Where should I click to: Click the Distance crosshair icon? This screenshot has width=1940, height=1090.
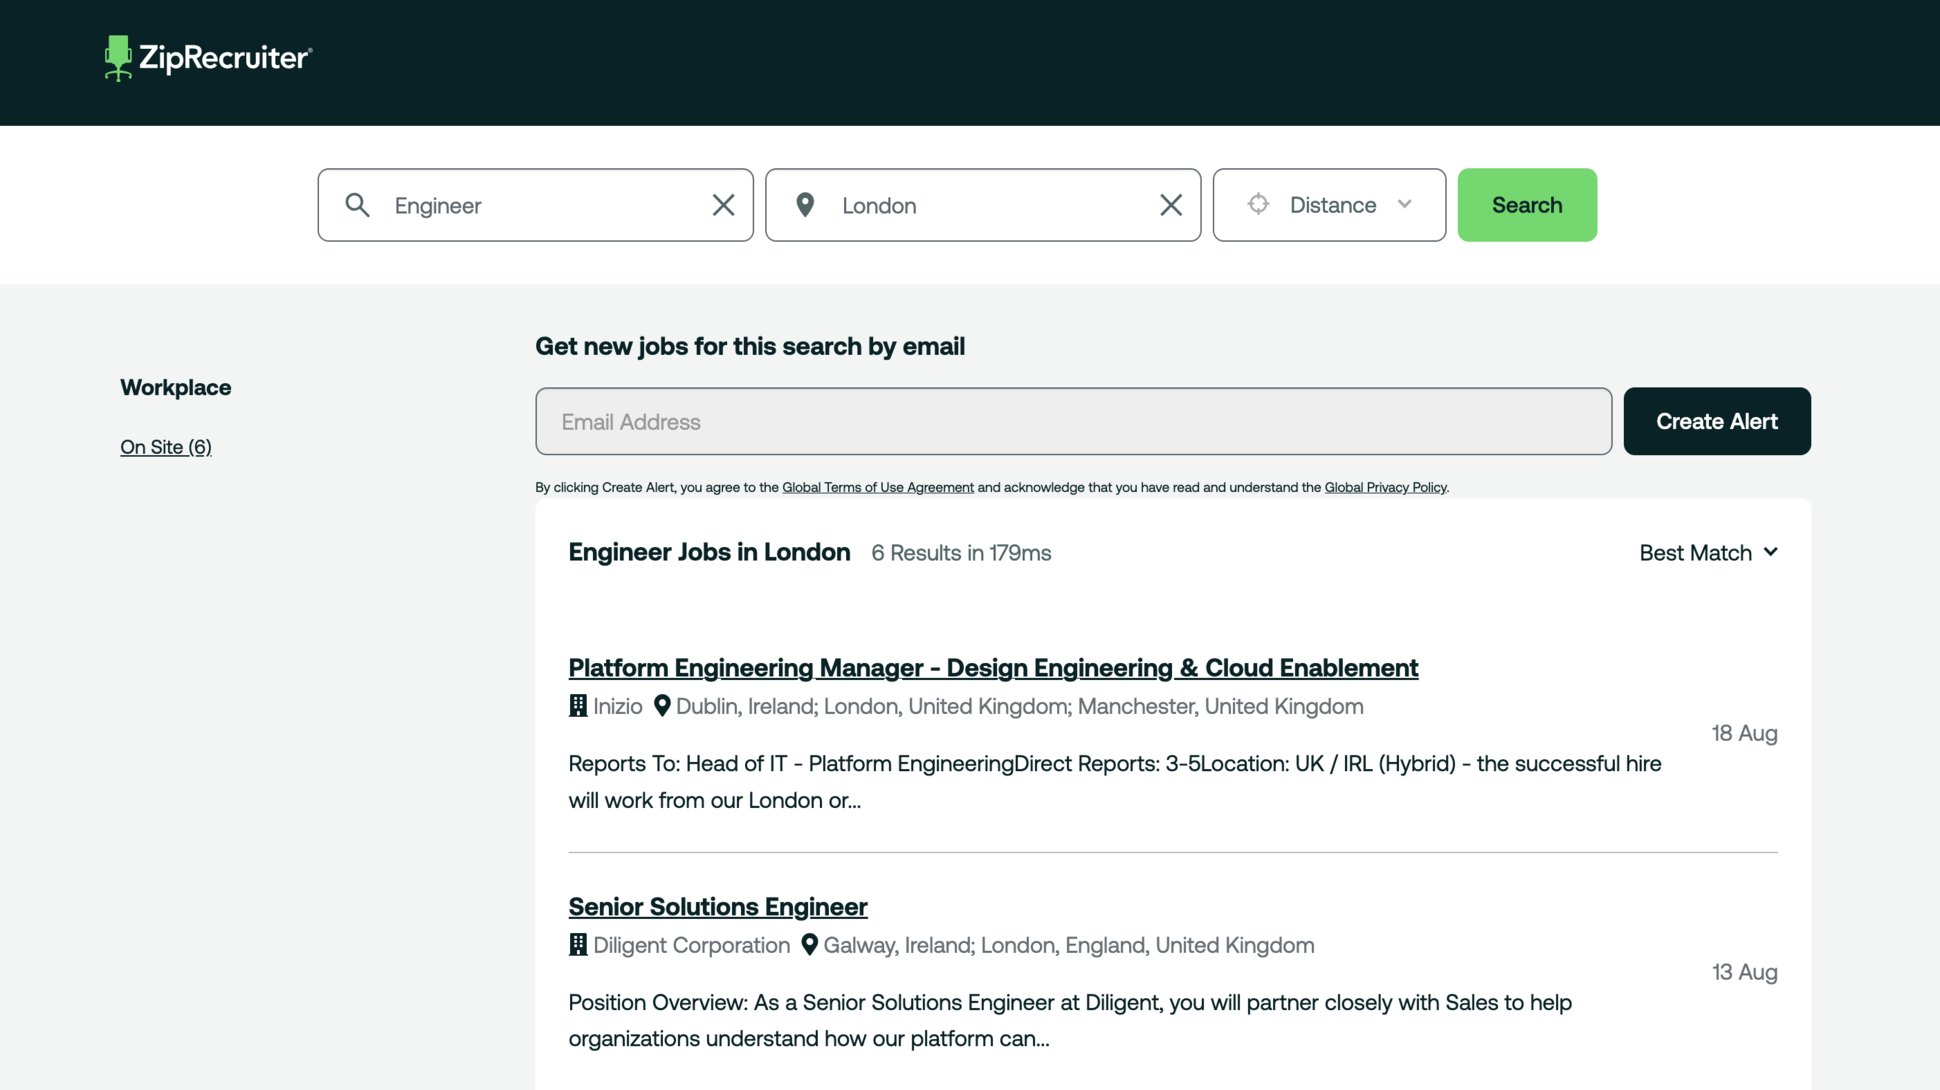pos(1258,204)
